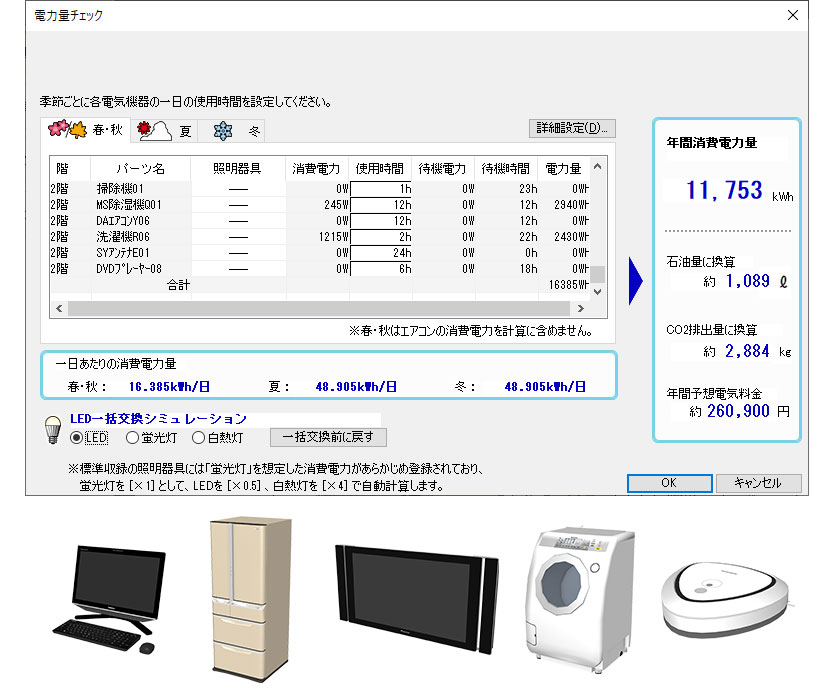The height and width of the screenshot is (700, 833).
Task: Select the 蛍光灯 radio button
Action: (133, 437)
